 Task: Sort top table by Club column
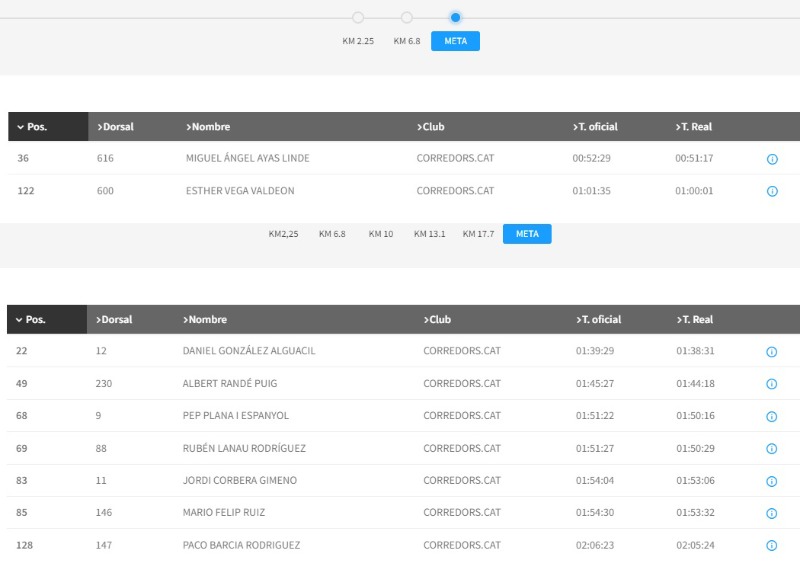[430, 127]
